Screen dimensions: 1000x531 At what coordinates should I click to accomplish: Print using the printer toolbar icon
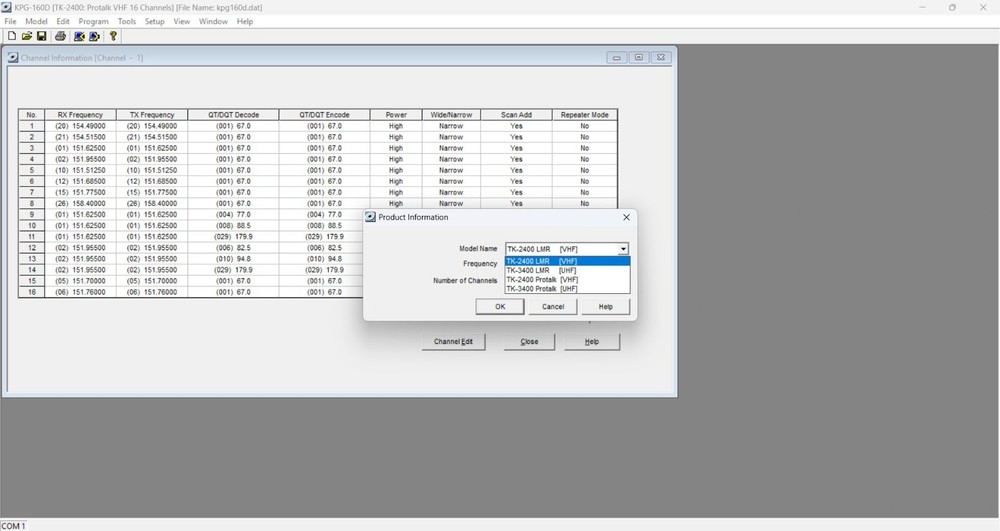click(61, 36)
